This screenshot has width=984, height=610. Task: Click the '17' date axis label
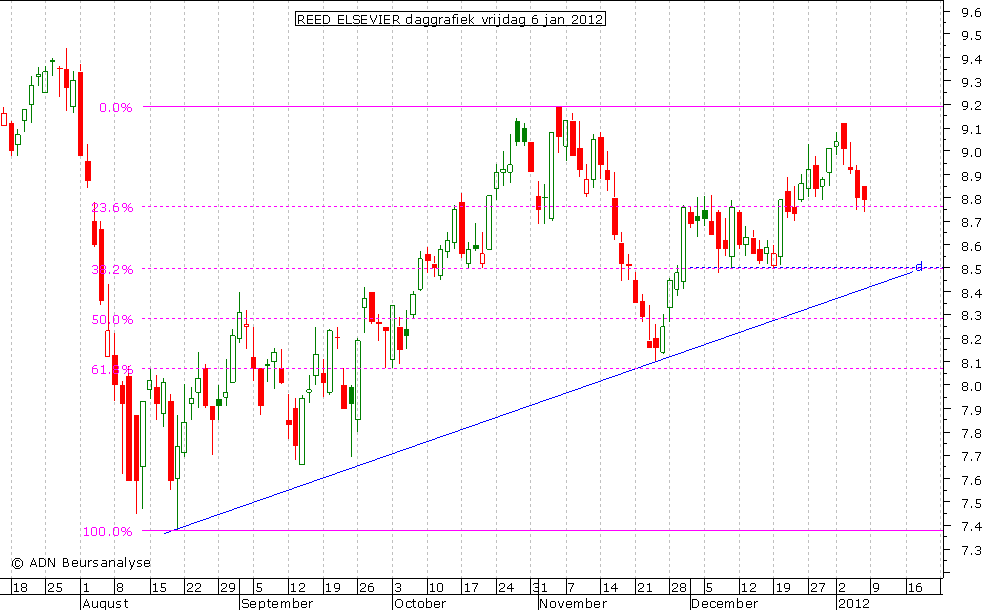click(471, 588)
